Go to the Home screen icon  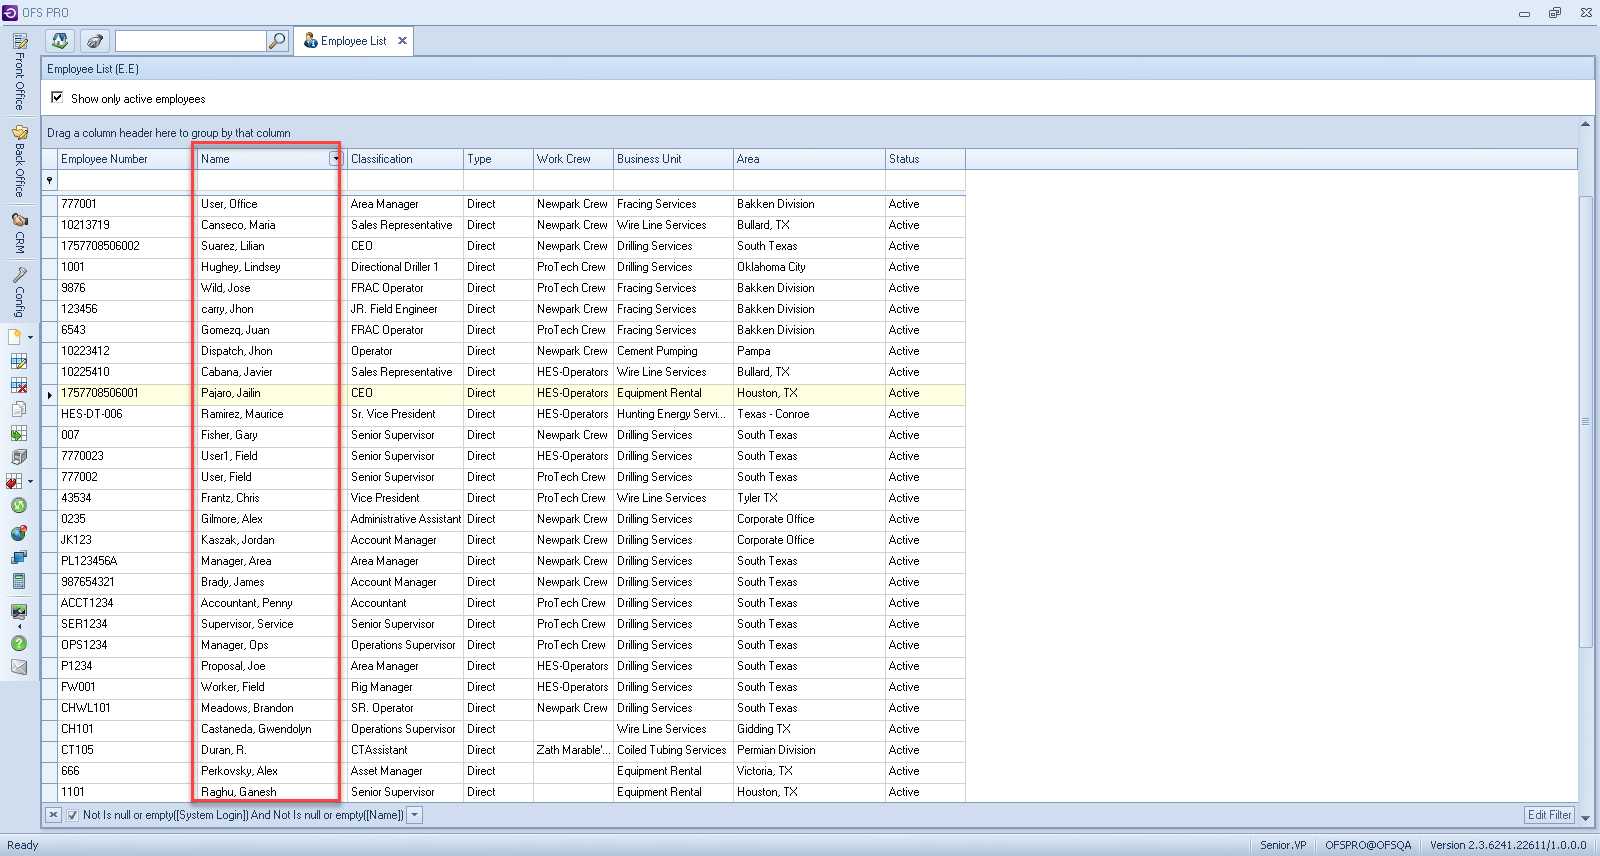click(60, 41)
